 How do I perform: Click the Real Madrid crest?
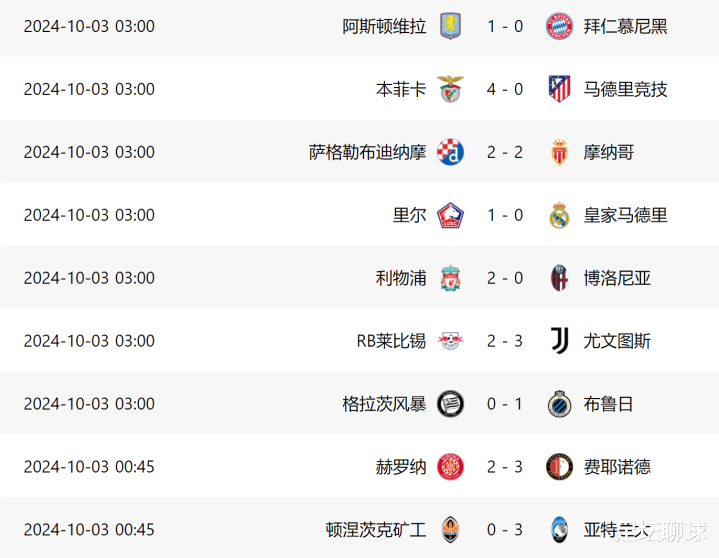pyautogui.click(x=559, y=215)
